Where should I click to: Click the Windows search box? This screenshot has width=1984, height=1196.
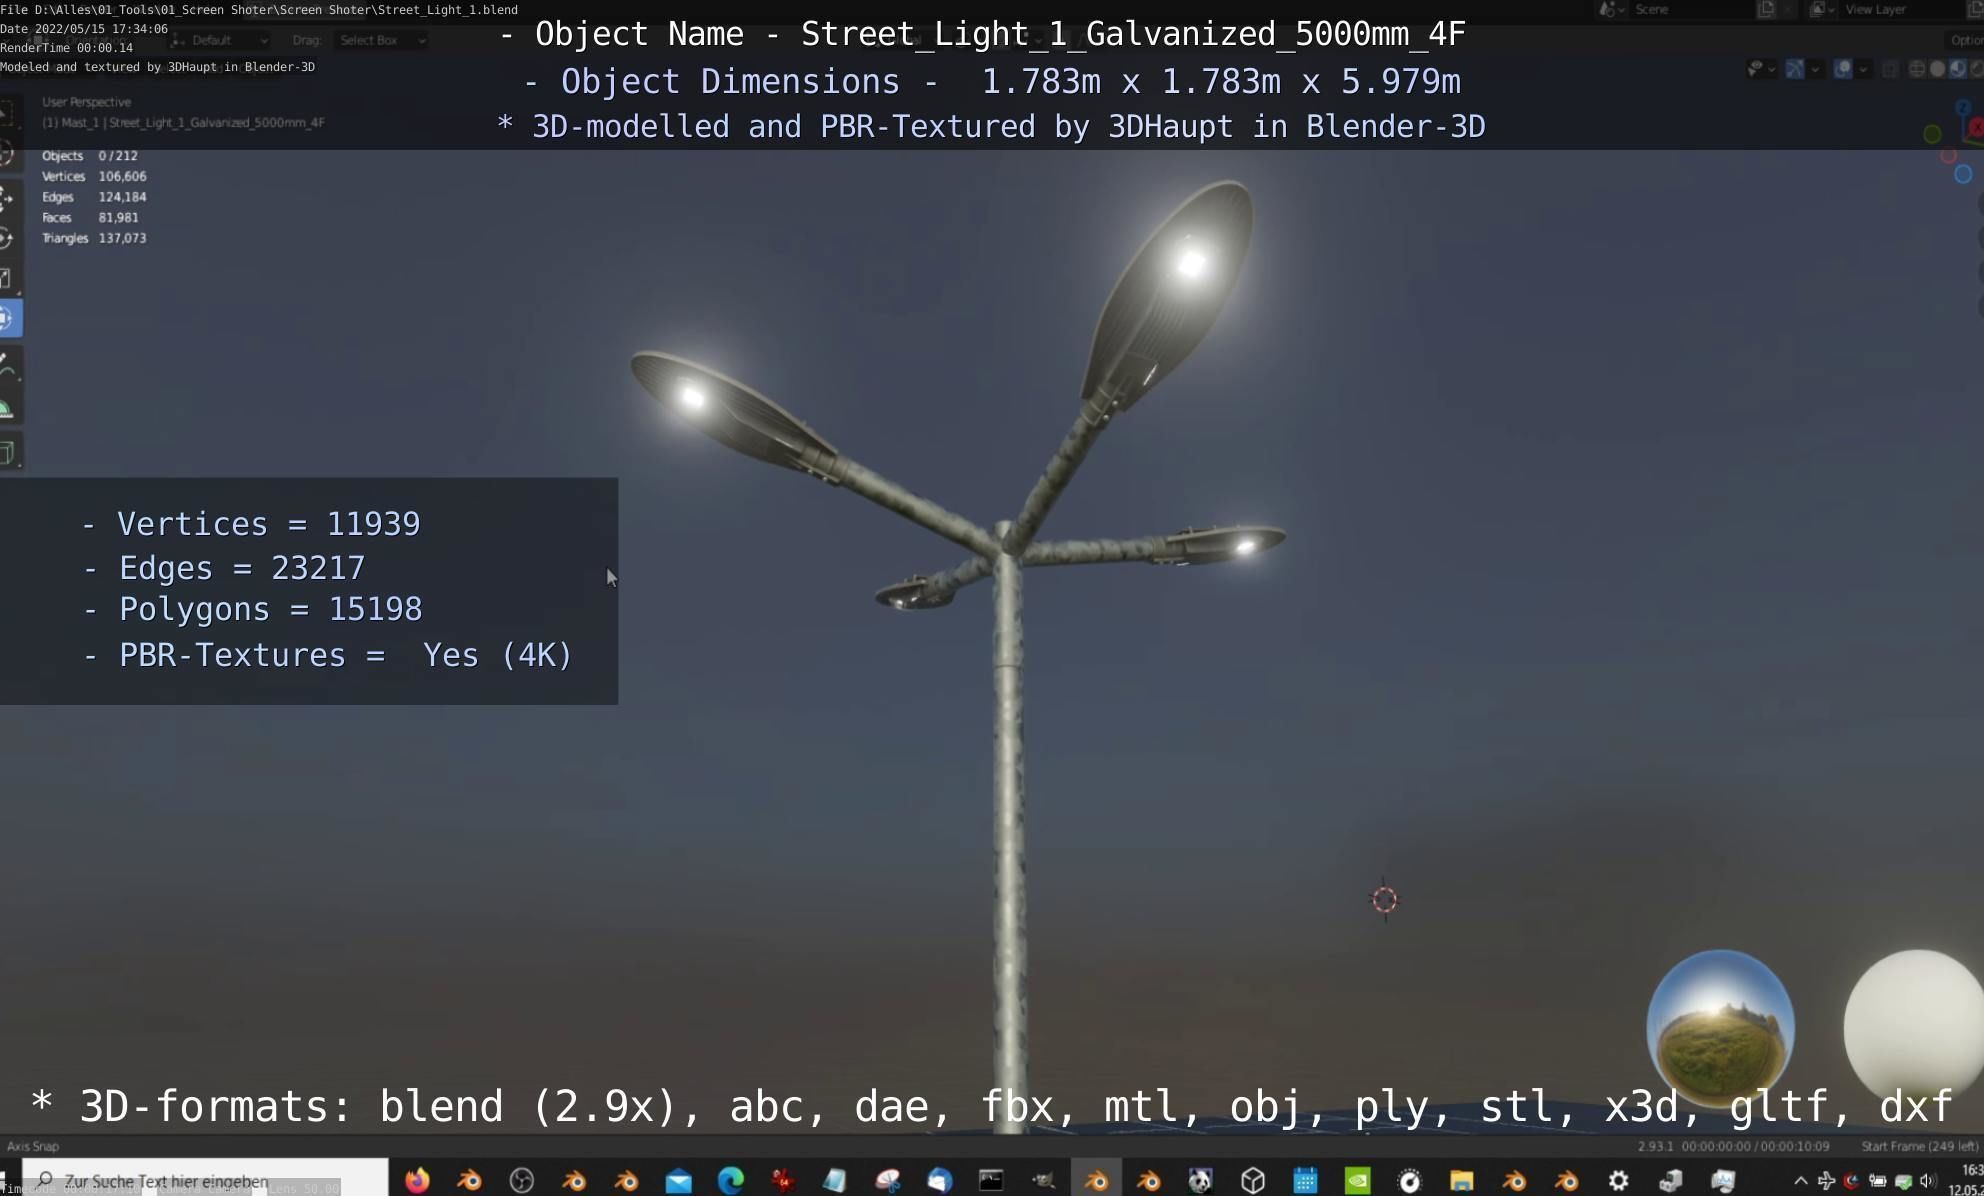(206, 1181)
